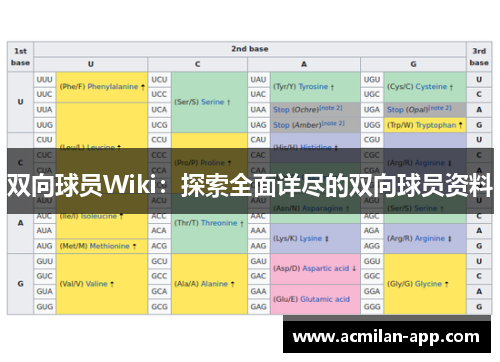
Task: Select the UUG codon cell
Action: (45, 125)
